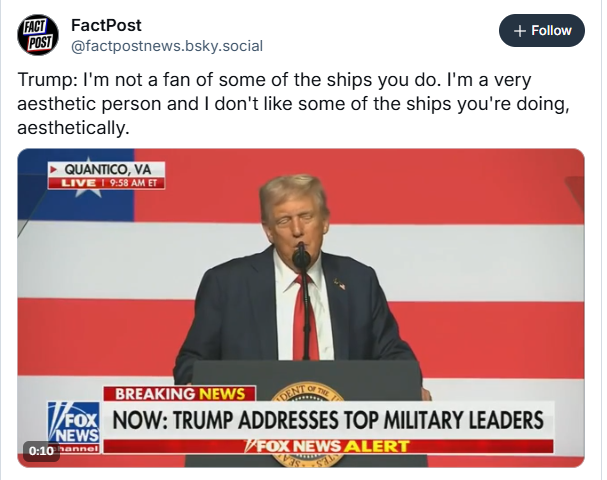Viewport: 607px width, 480px height.
Task: Click the 0:10 video duration badge
Action: [41, 451]
